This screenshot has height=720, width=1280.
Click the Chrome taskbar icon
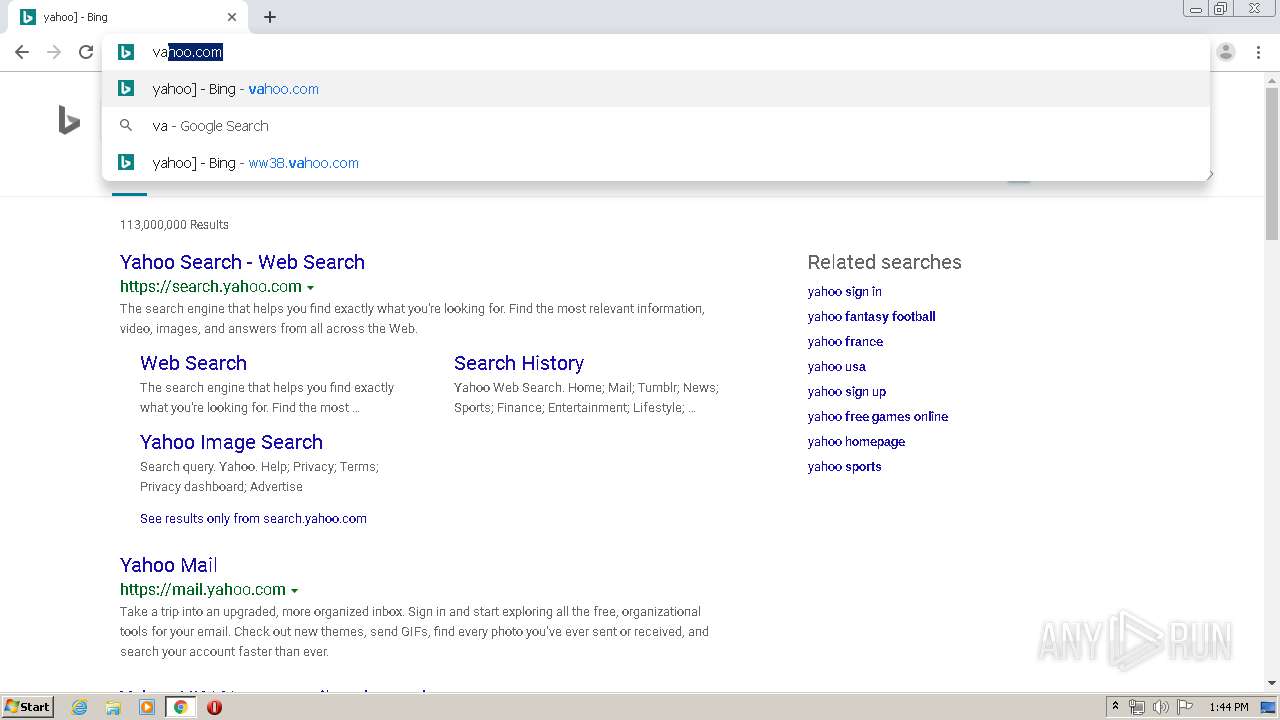(x=180, y=707)
